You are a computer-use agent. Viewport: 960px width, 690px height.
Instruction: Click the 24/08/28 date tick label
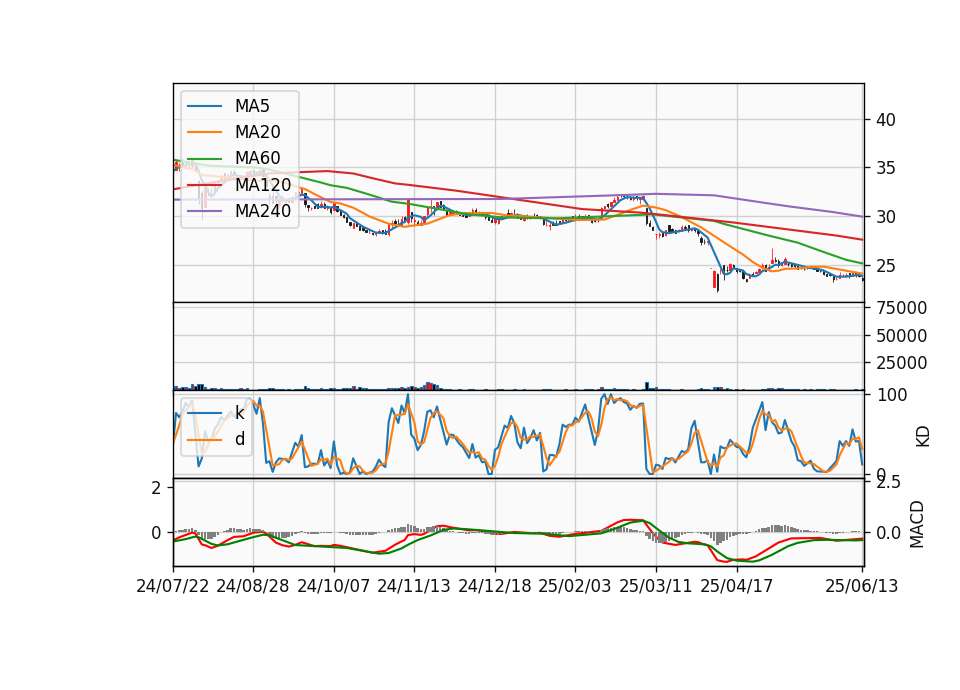(x=253, y=586)
